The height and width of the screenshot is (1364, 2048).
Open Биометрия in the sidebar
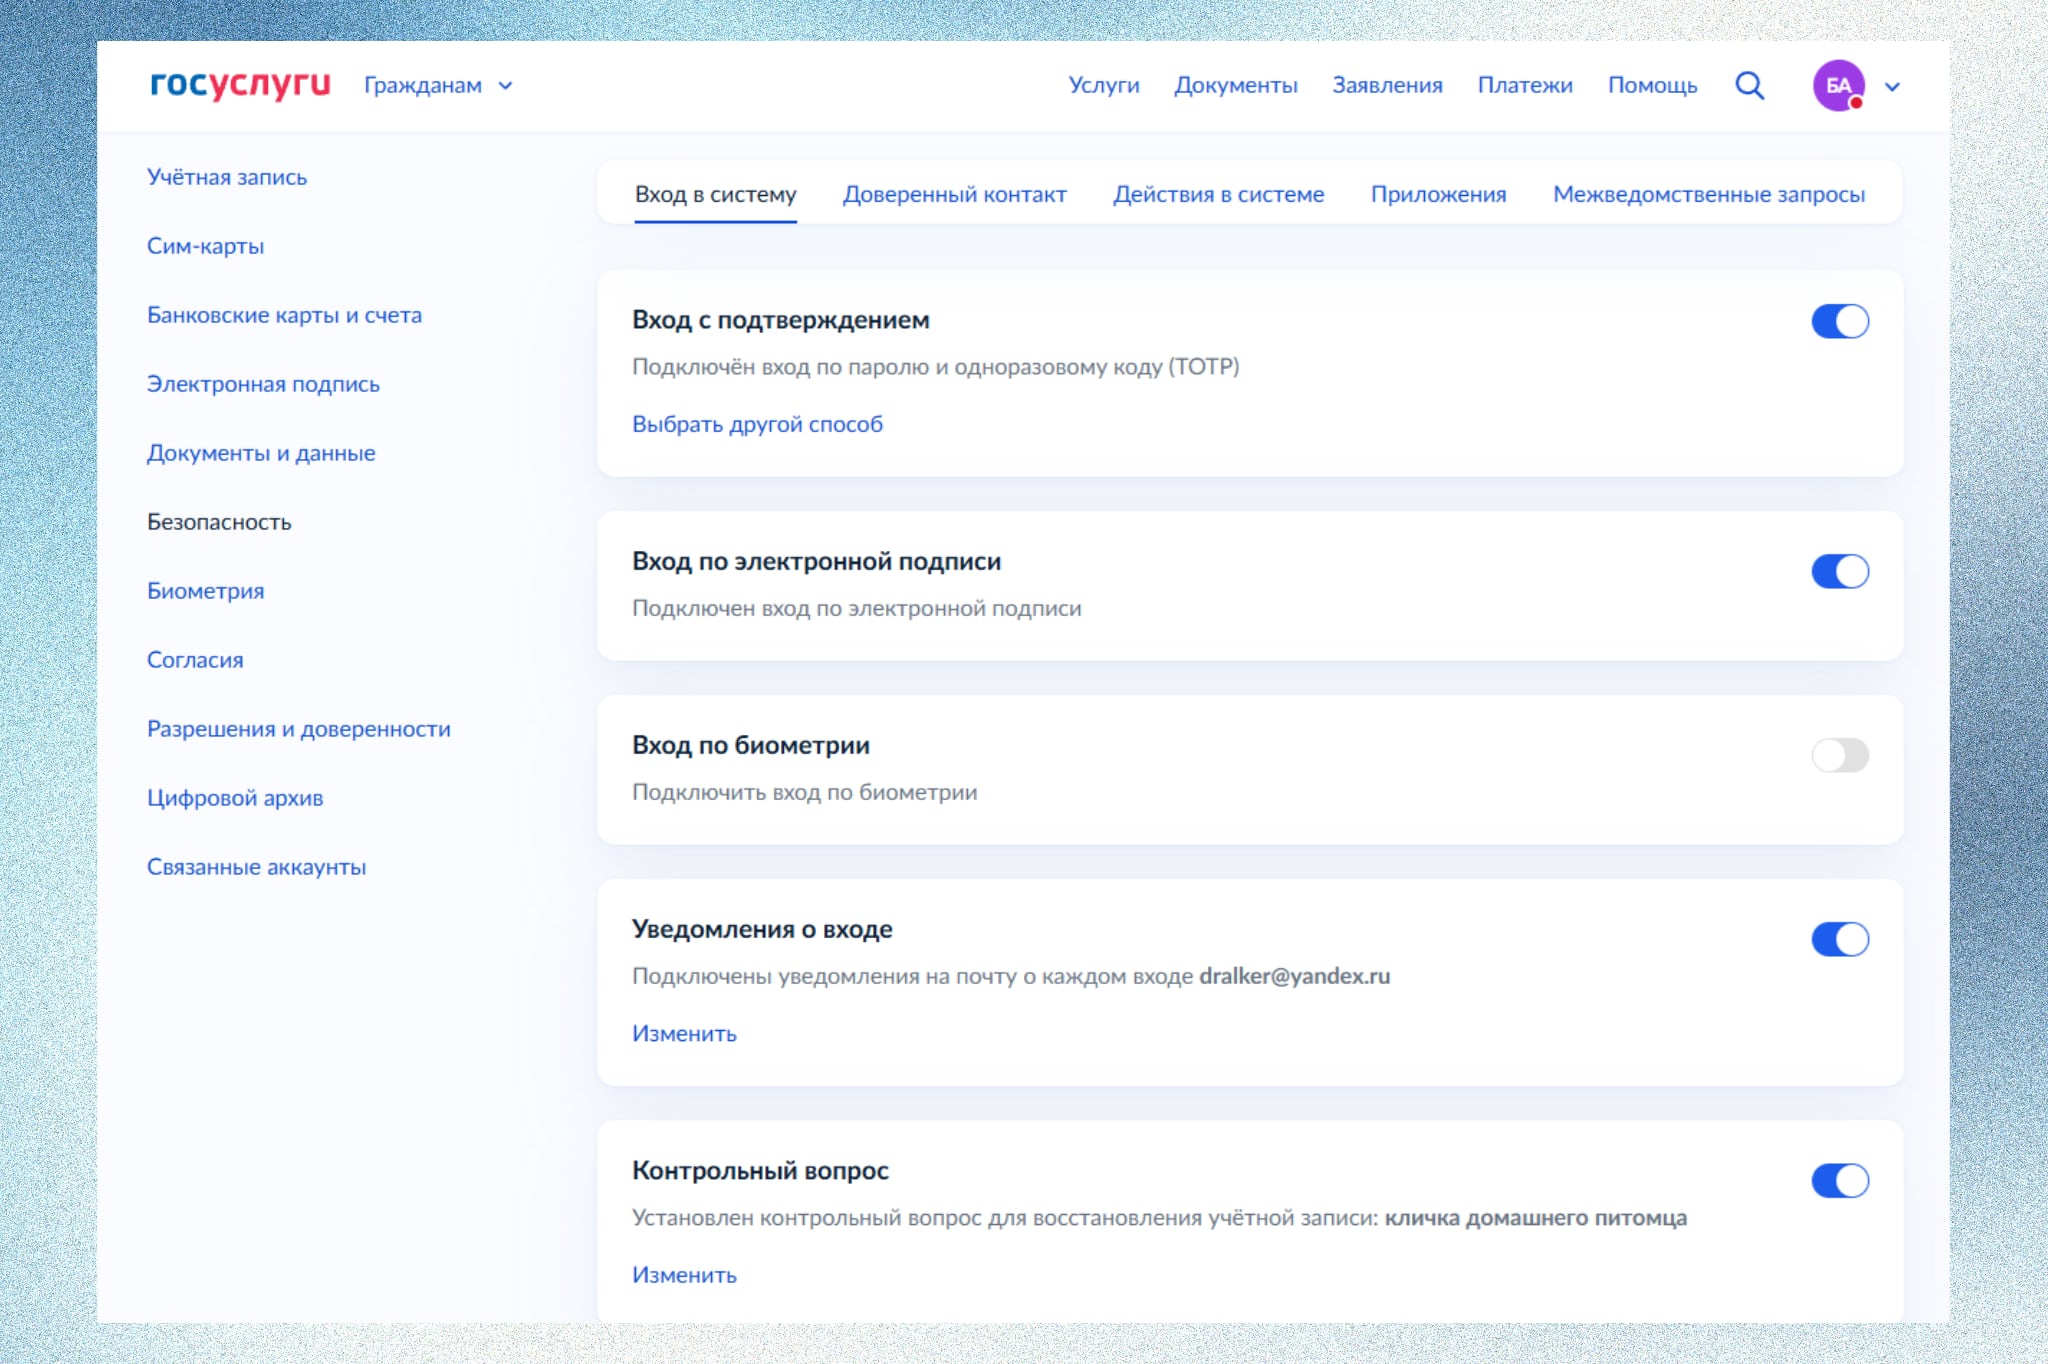[x=205, y=591]
